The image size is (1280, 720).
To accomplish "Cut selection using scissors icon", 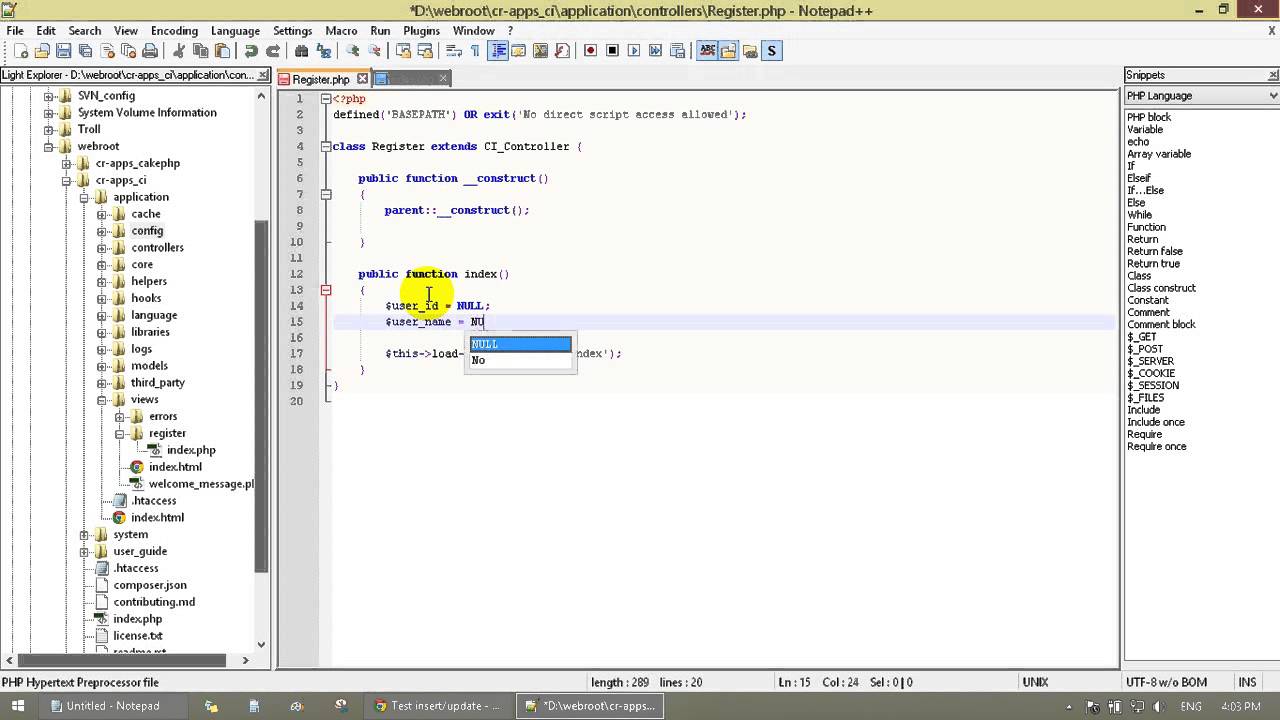I will (179, 51).
